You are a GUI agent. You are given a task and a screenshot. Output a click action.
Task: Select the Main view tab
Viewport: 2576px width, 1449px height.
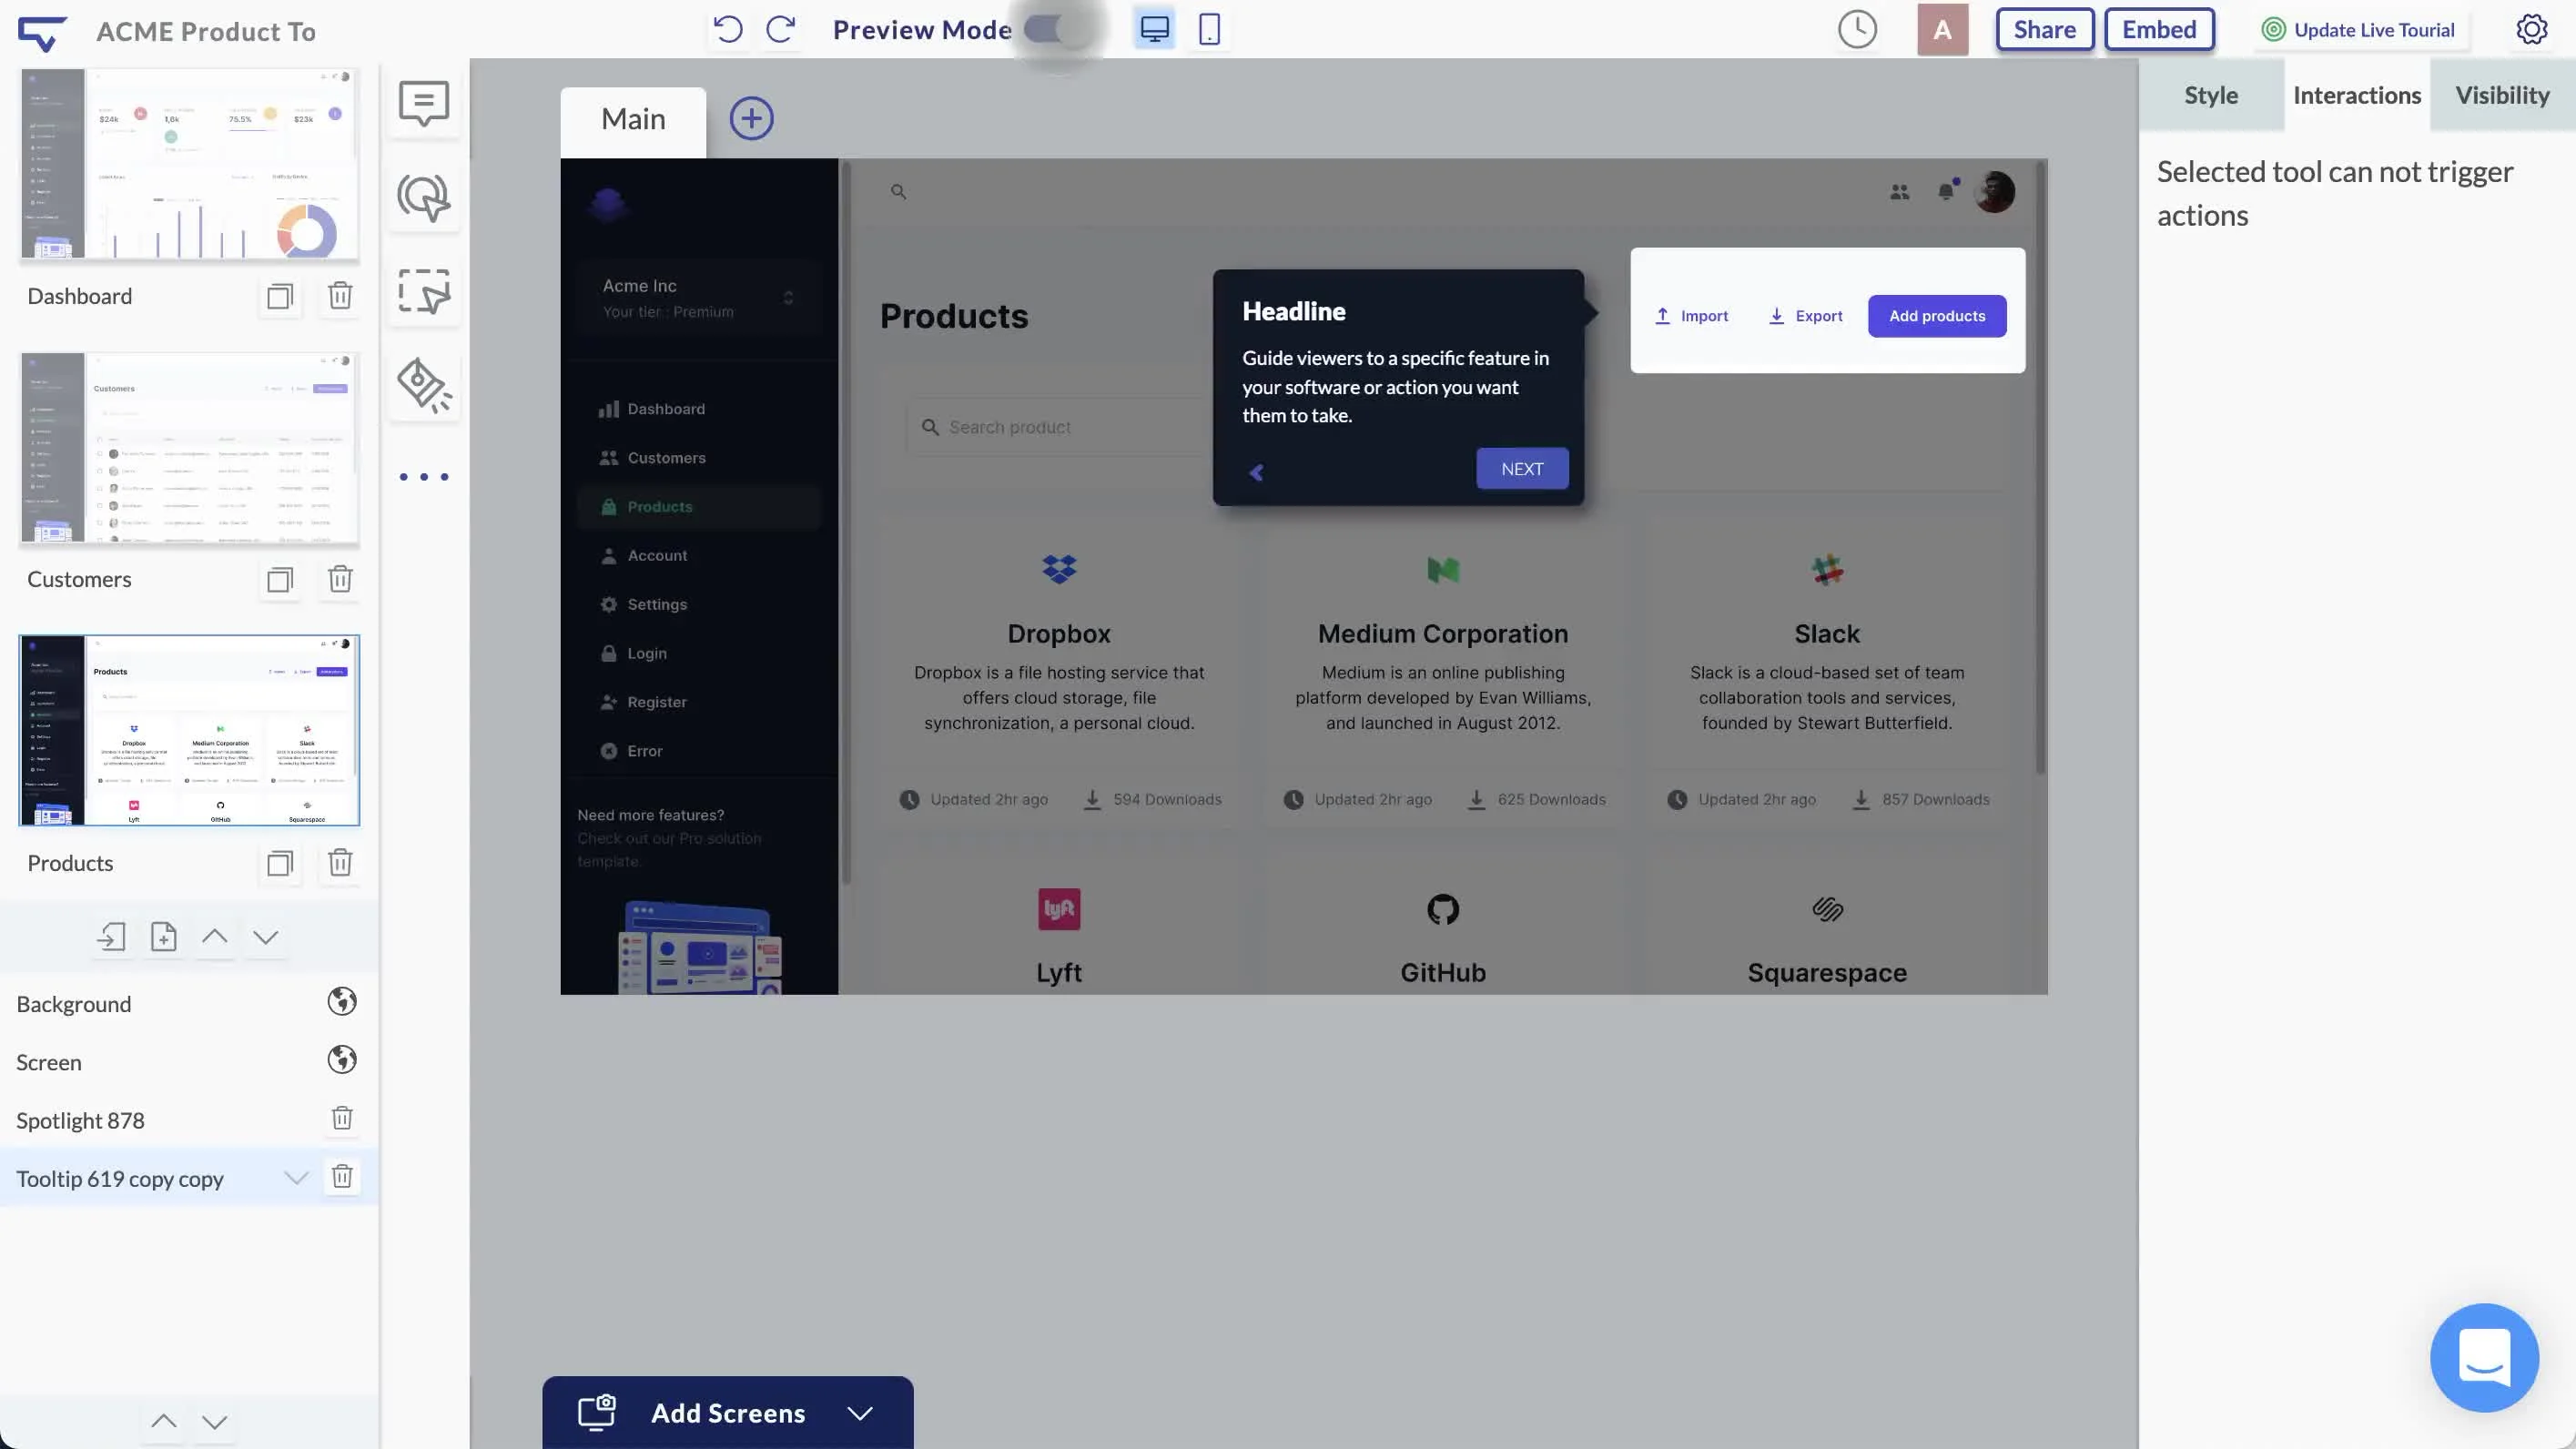pyautogui.click(x=633, y=120)
